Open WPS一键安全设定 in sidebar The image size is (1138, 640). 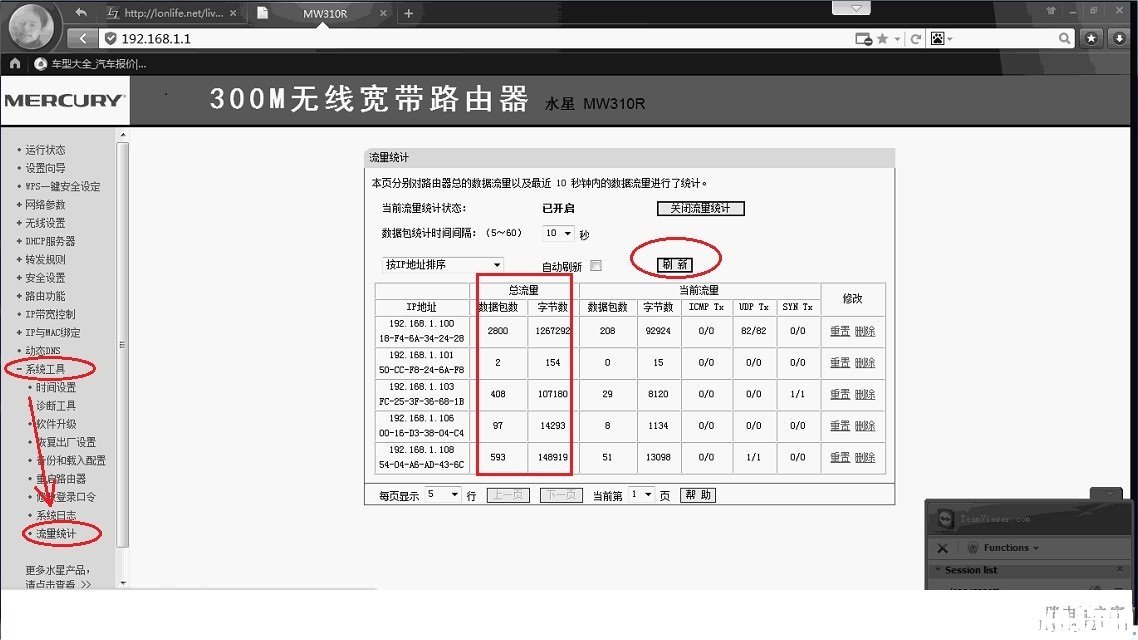pyautogui.click(x=62, y=186)
